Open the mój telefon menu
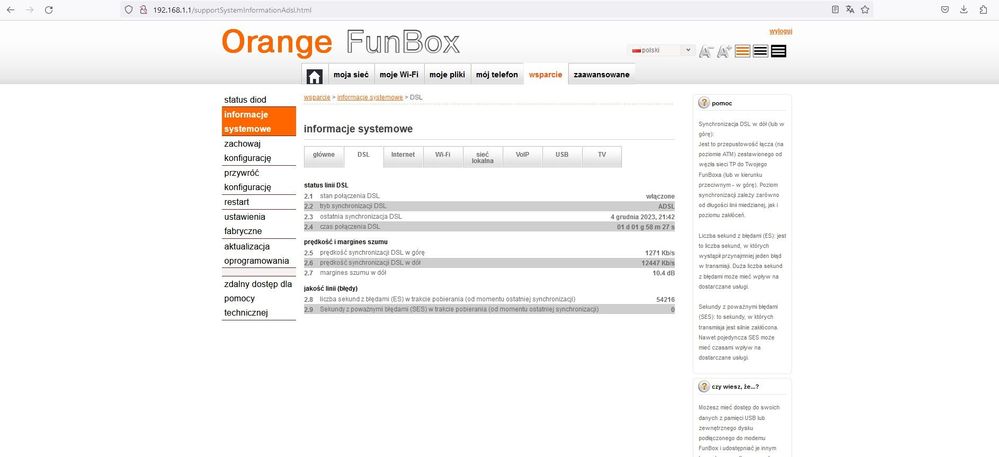The width and height of the screenshot is (999, 457). (x=497, y=75)
